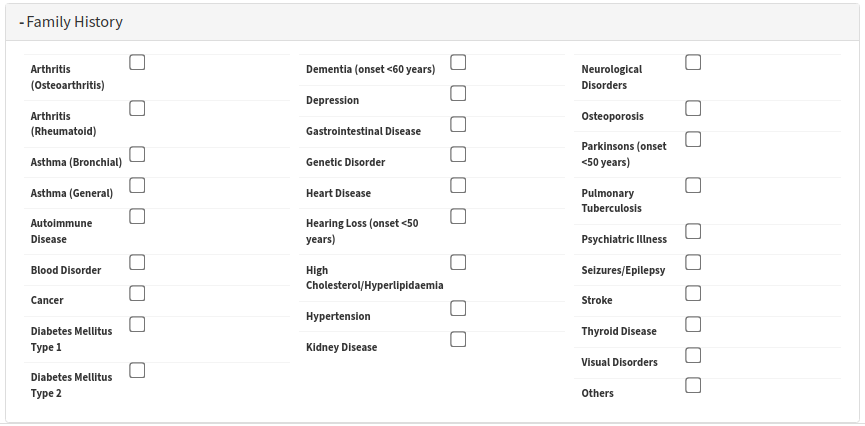Check the Kidney Disease checkbox
This screenshot has height=426, width=865.
458,339
